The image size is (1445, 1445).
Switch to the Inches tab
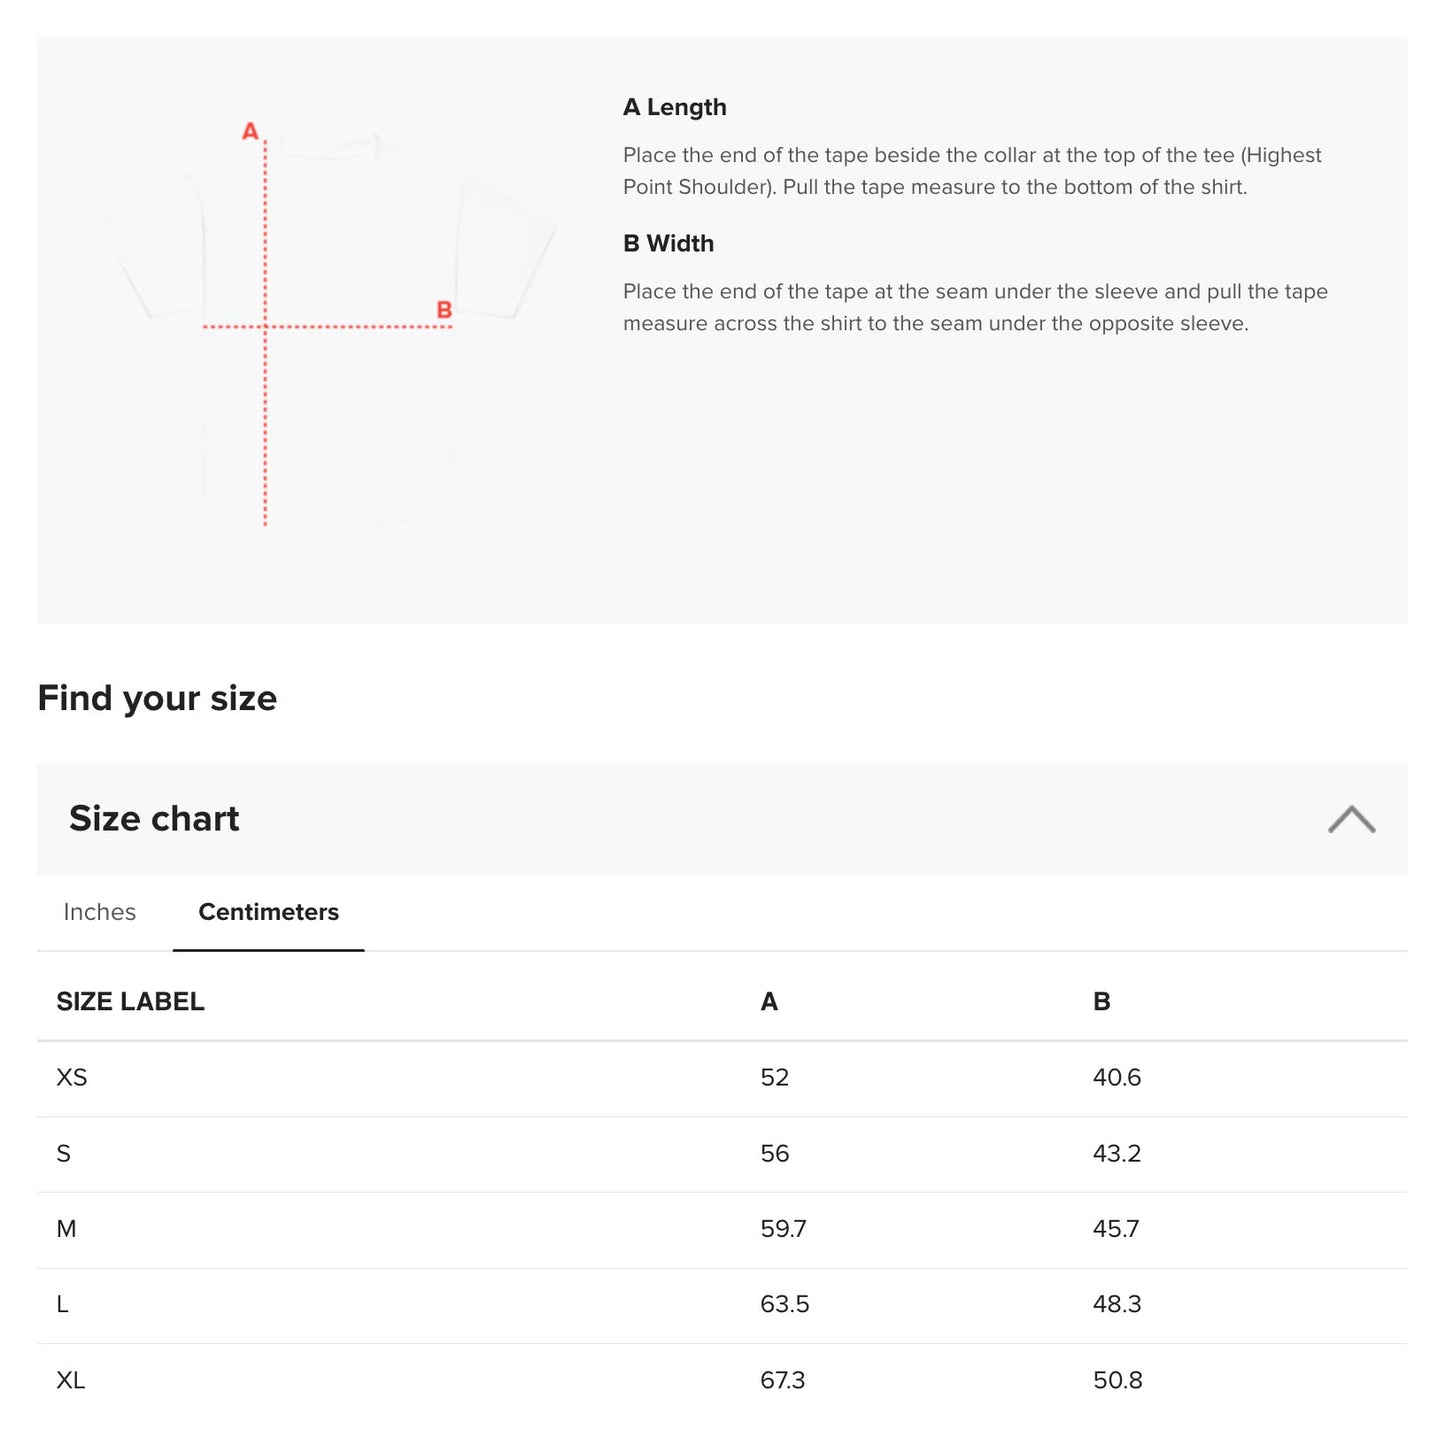99,912
